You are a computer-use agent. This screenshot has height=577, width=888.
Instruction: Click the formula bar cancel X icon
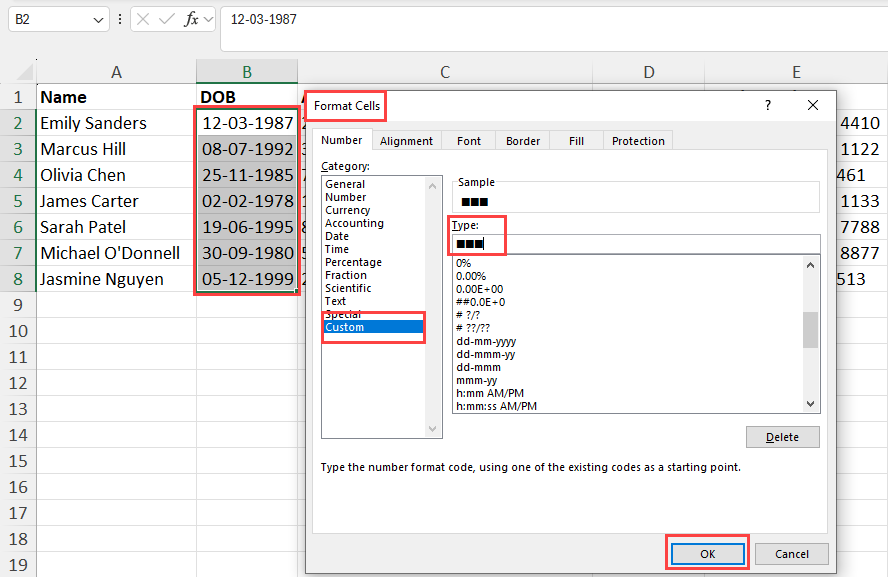143,20
